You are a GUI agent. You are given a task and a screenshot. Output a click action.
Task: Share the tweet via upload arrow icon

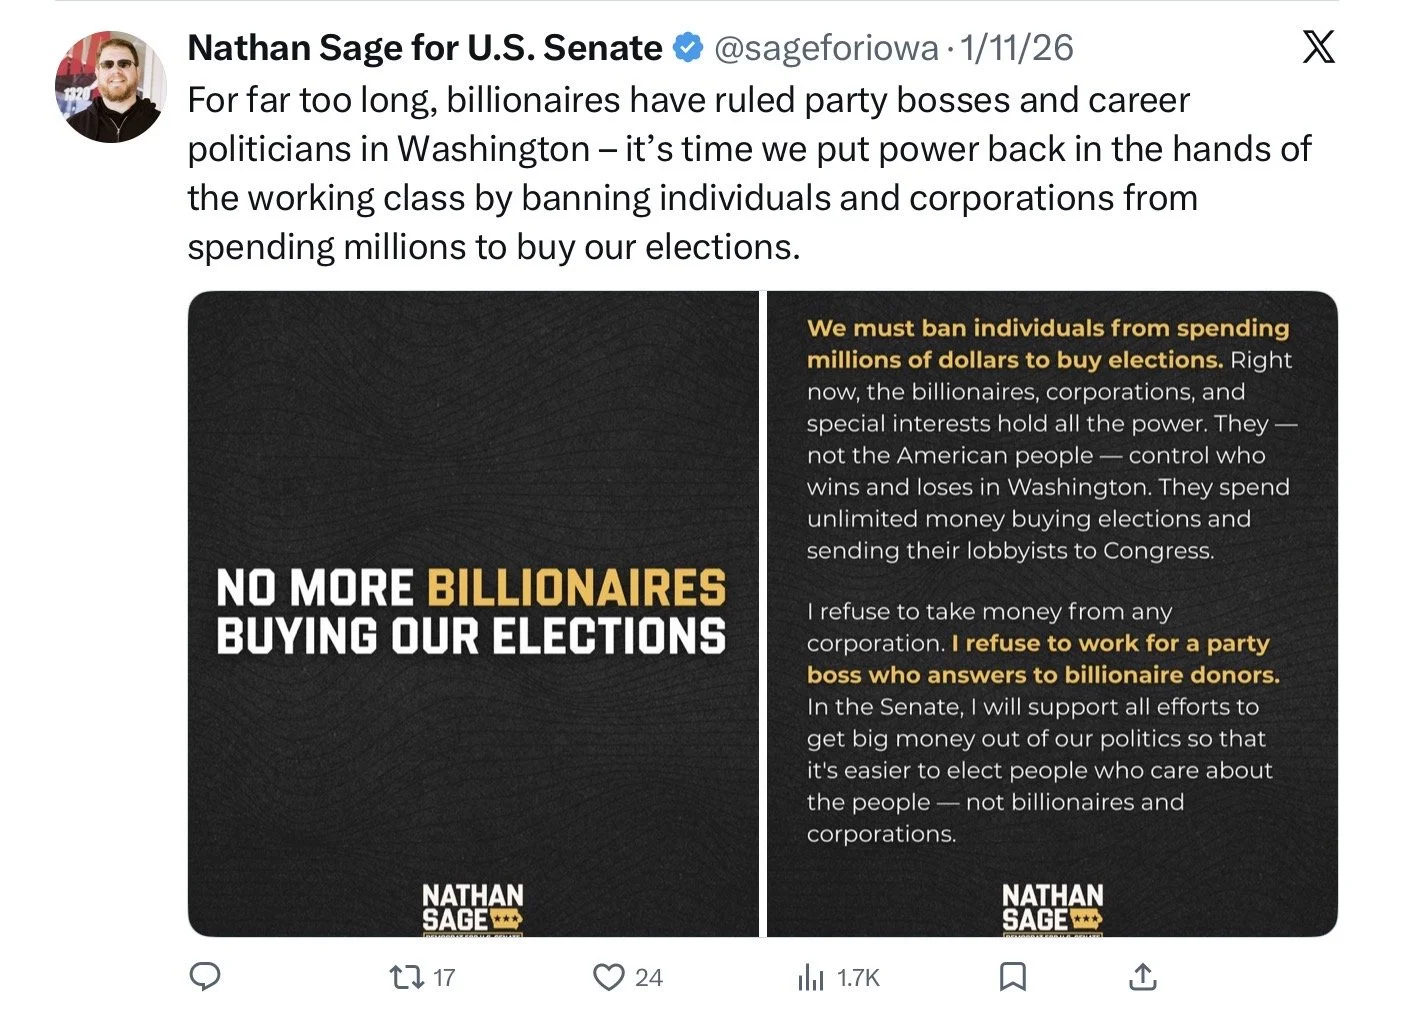point(1142,976)
